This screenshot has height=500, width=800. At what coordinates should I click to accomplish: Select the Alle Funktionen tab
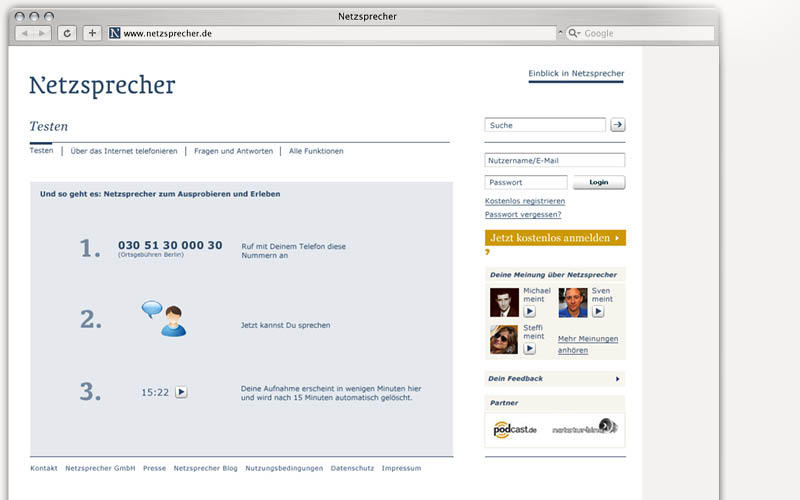316,151
